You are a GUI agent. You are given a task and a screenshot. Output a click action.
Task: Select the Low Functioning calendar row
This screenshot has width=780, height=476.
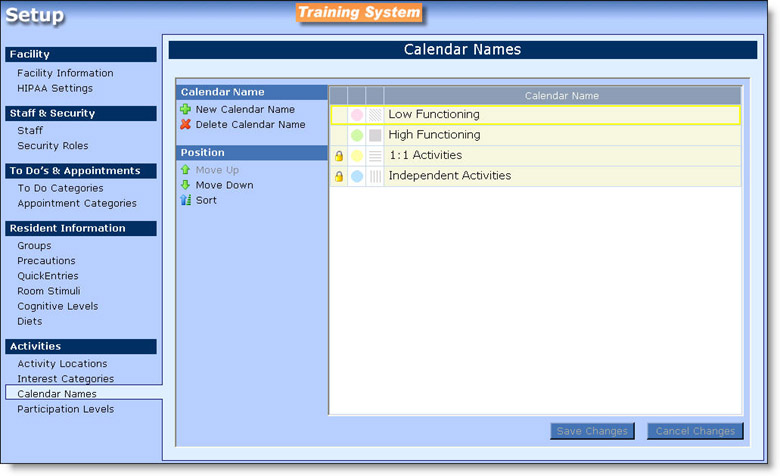tap(535, 115)
